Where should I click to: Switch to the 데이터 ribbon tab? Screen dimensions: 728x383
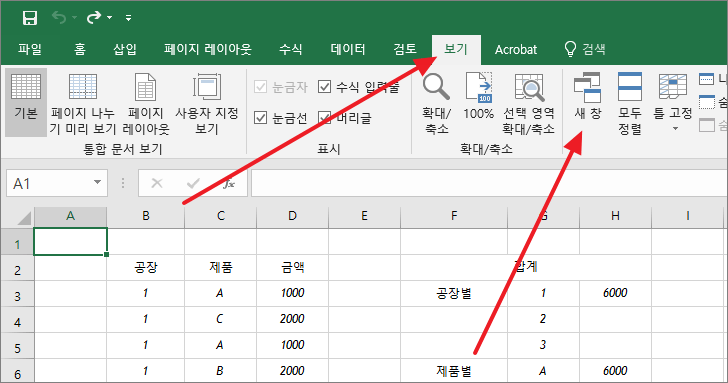coord(348,49)
